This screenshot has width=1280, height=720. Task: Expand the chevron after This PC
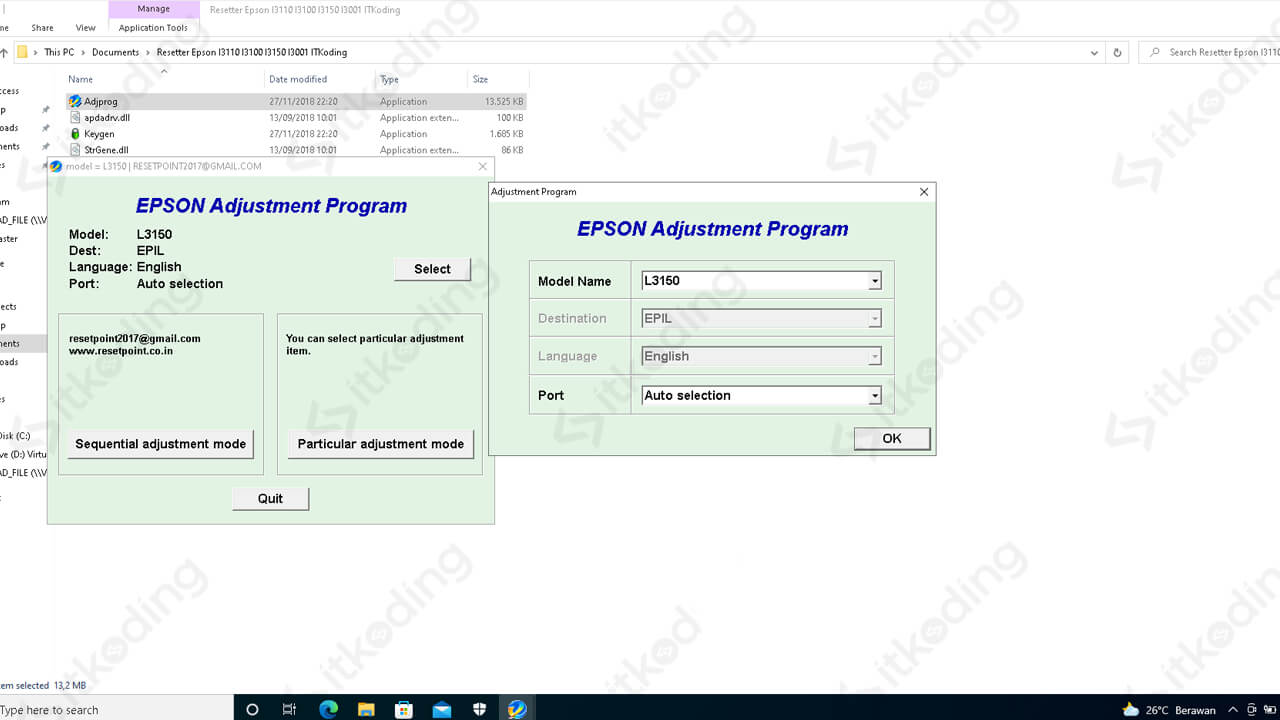click(x=84, y=52)
